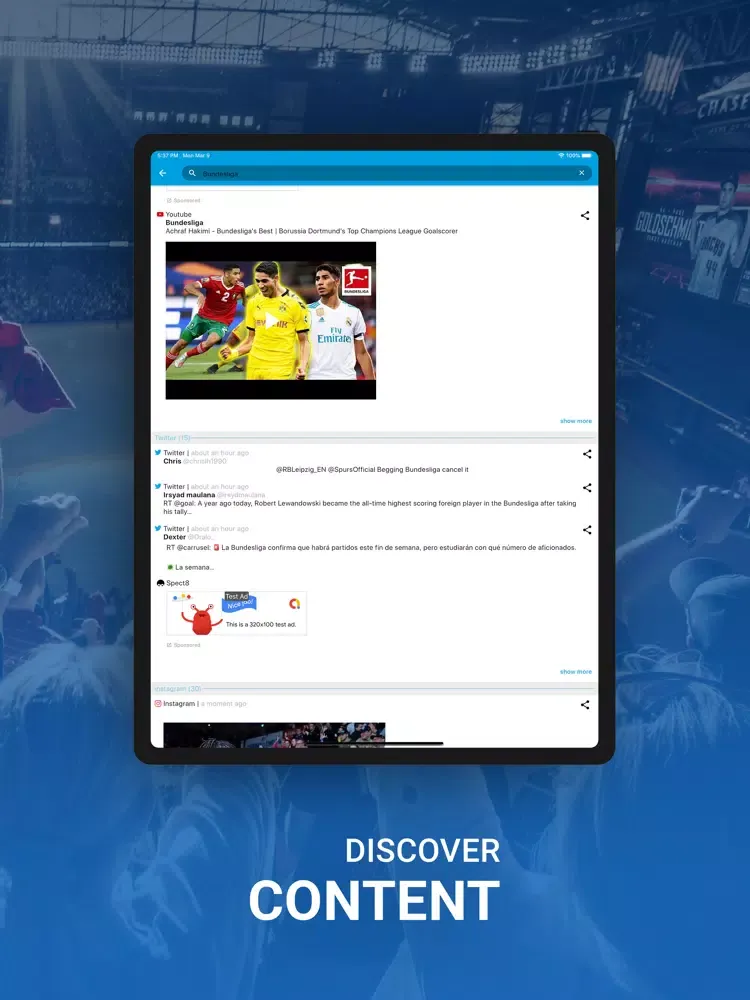Image resolution: width=750 pixels, height=1000 pixels.
Task: Clear the Bundesliga search with the X
Action: [581, 173]
